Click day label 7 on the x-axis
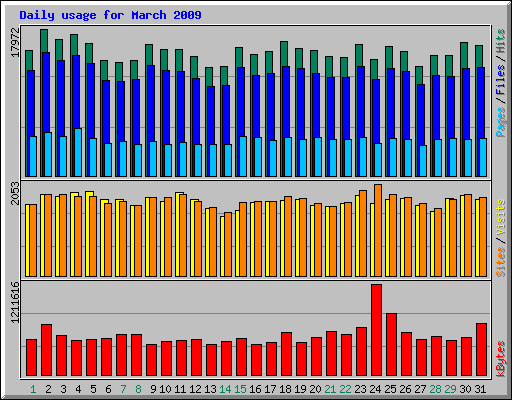This screenshot has height=400, width=512. pos(123,389)
